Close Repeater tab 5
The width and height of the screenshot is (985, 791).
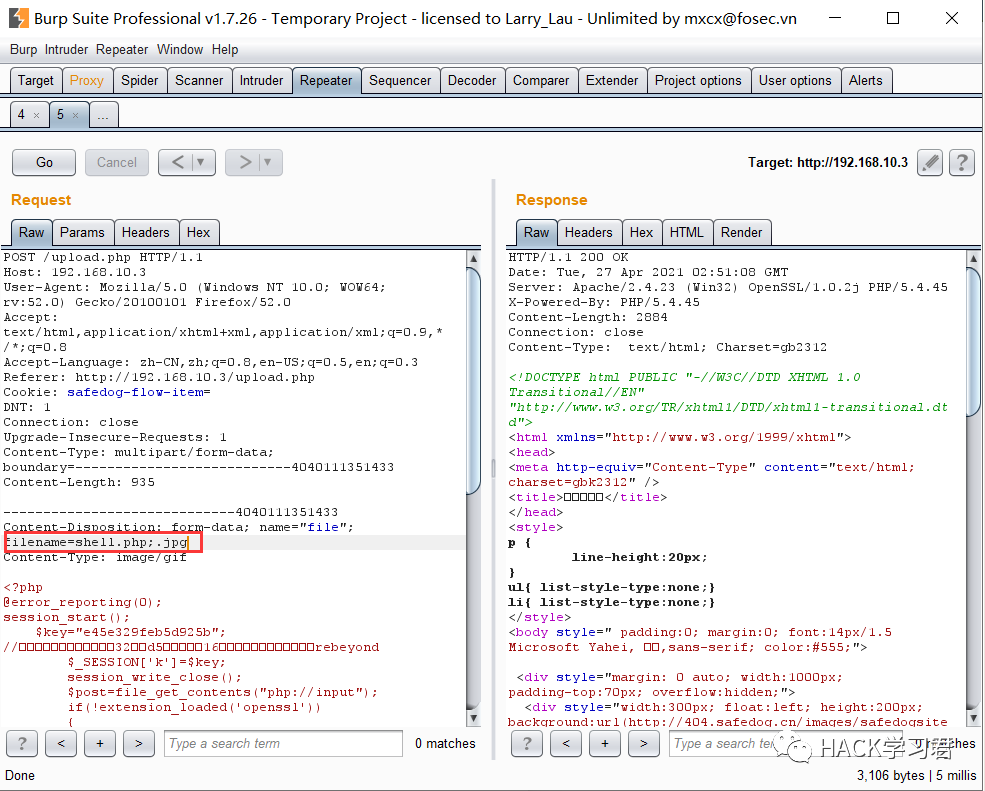75,115
